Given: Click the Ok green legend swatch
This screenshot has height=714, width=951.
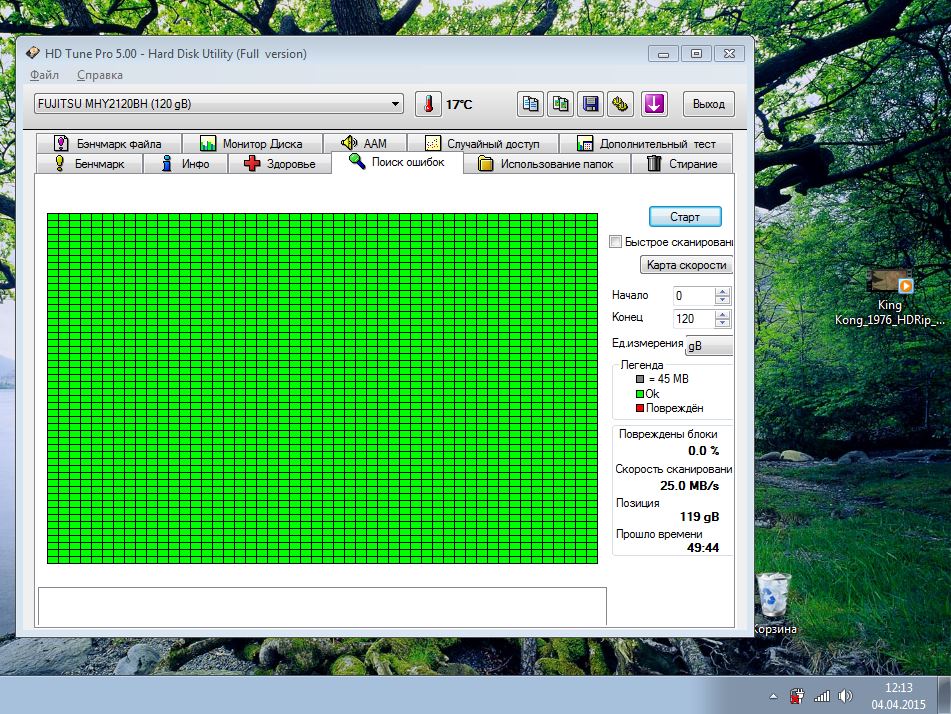Looking at the screenshot, I should tap(639, 394).
